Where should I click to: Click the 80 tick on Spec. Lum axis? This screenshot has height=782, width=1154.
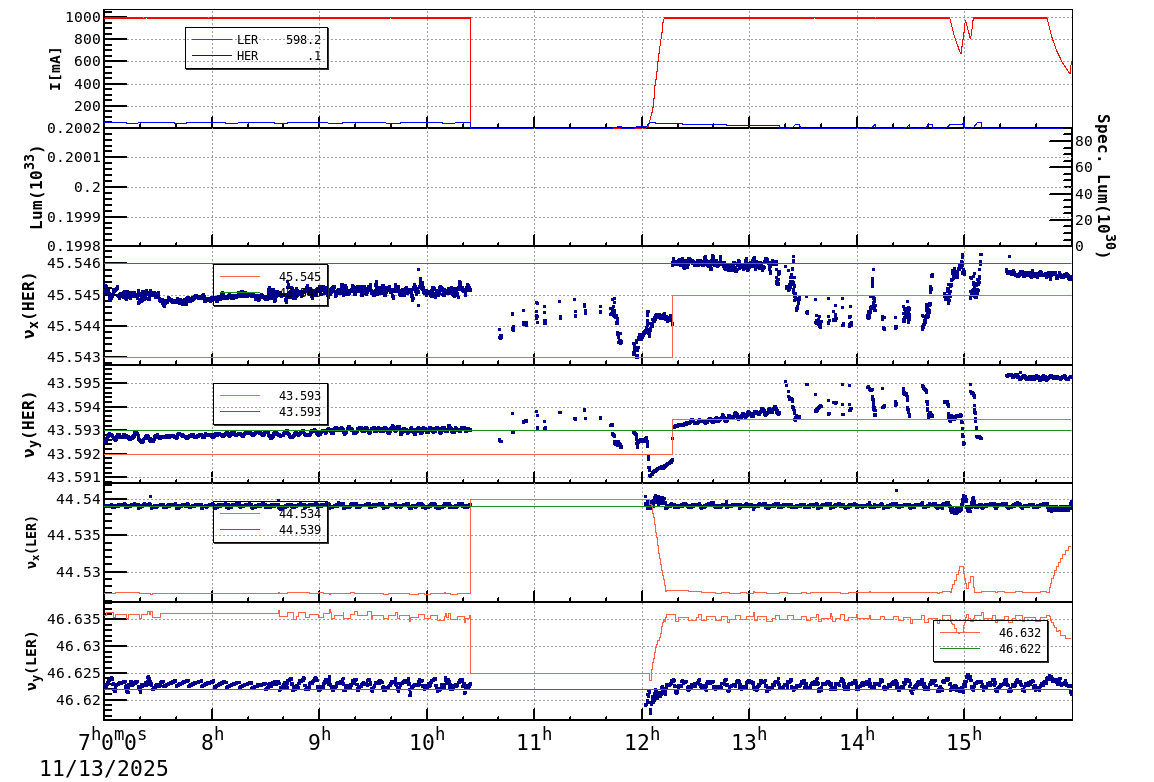(1083, 142)
